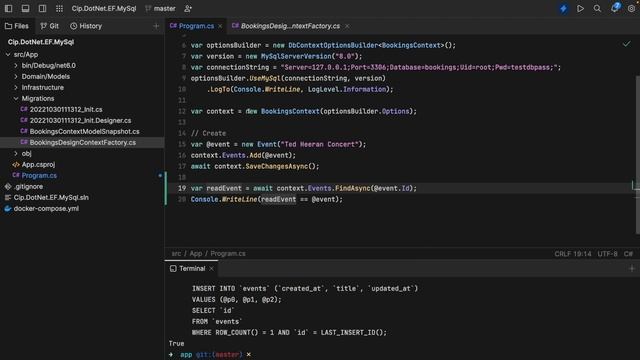Screen dimensions: 640x360
Task: Click 'App' in the breadcrumb path
Action: (196, 253)
